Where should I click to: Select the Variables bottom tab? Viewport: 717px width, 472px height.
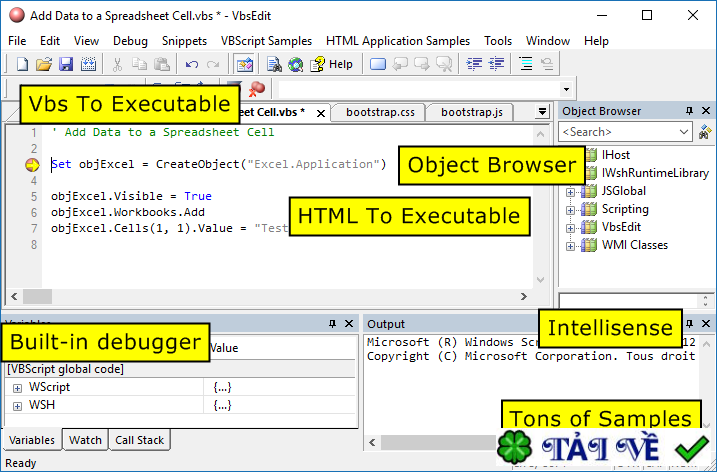[x=32, y=440]
